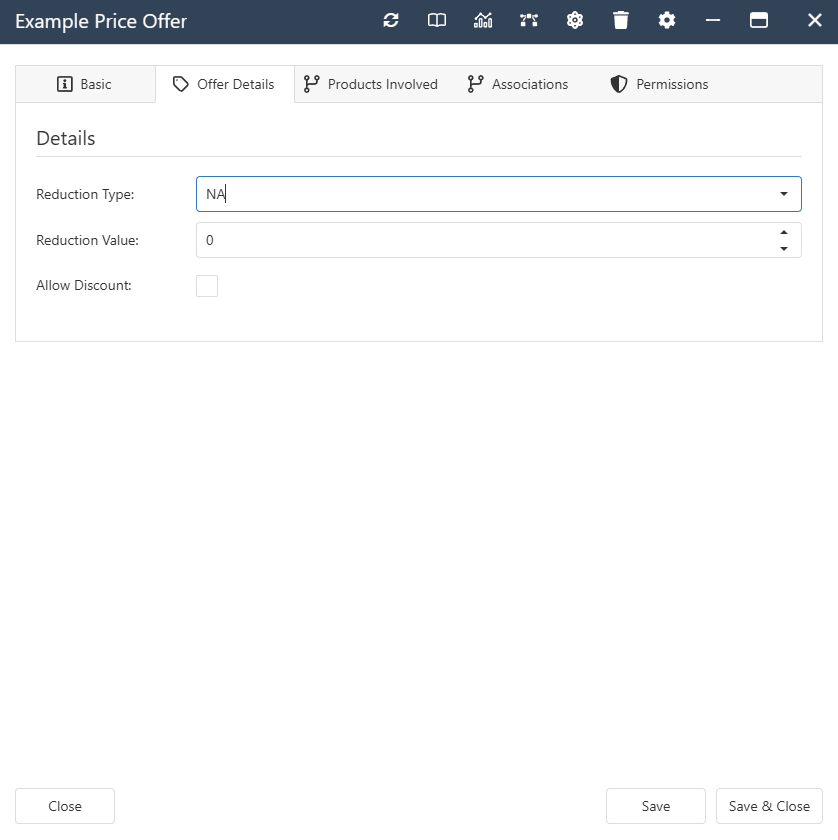
Task: Open the analytics chart icon
Action: [x=482, y=20]
